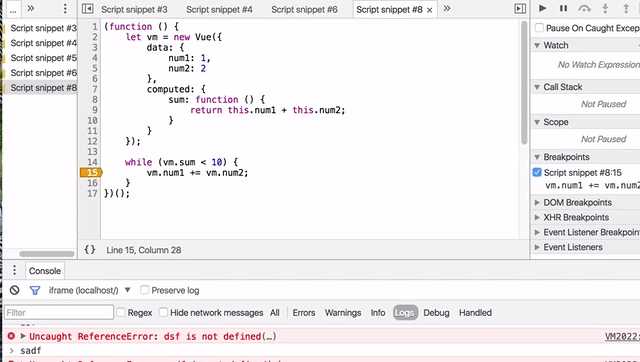The image size is (640, 362).
Task: Resume script execution with play icon
Action: pos(542,8)
